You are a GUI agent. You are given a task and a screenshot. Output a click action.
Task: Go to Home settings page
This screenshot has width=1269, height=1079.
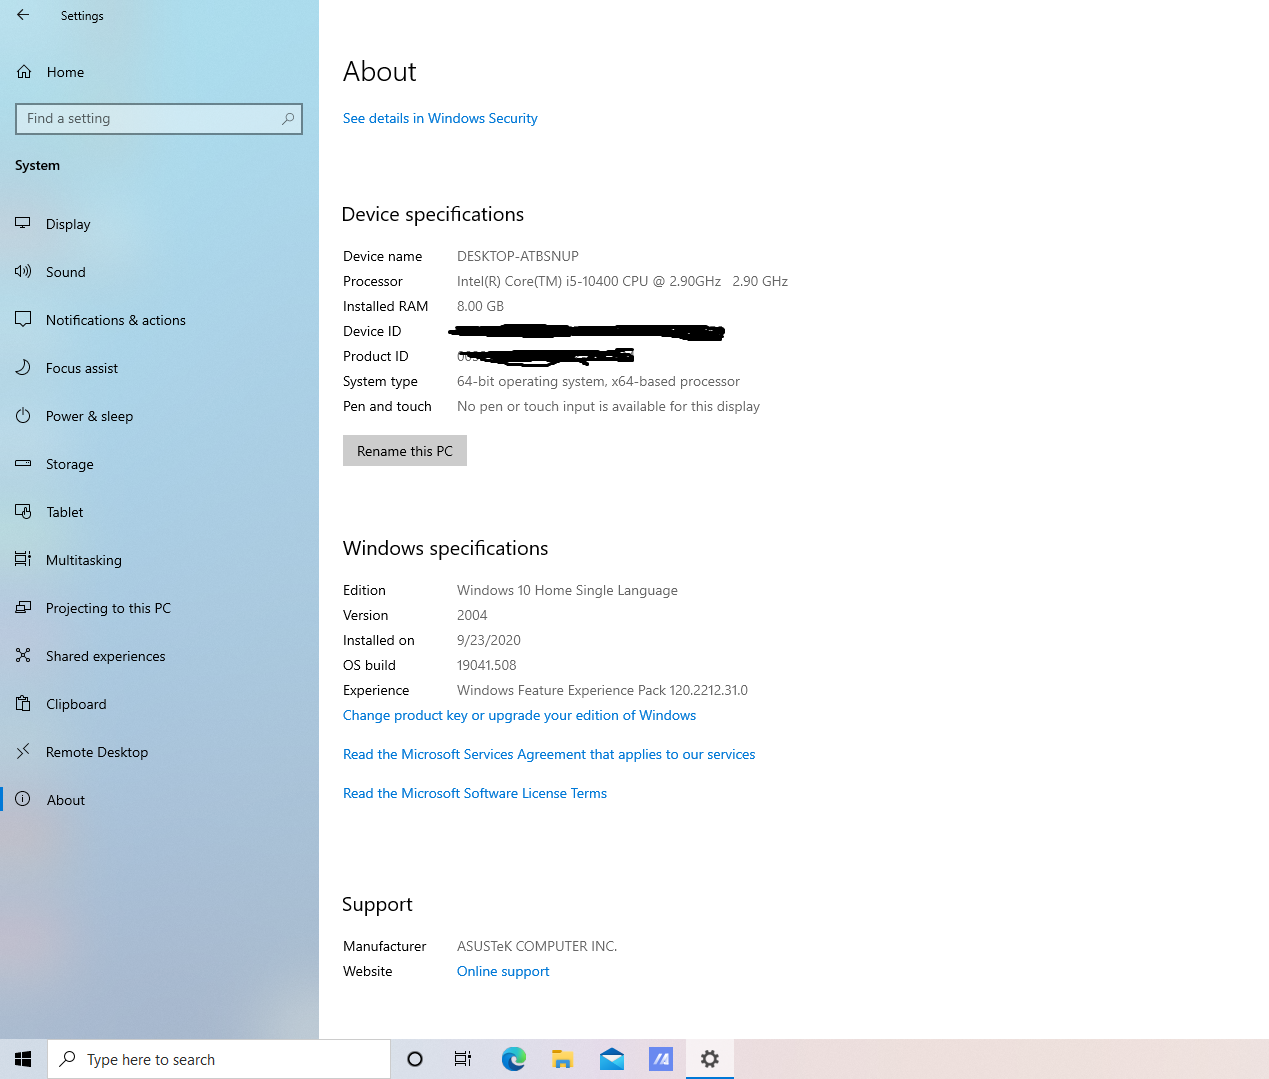(x=65, y=72)
